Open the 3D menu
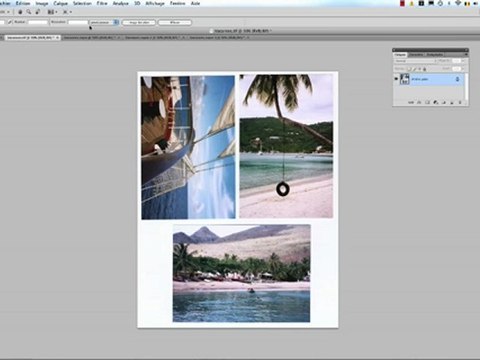480x360 pixels. tap(137, 3)
